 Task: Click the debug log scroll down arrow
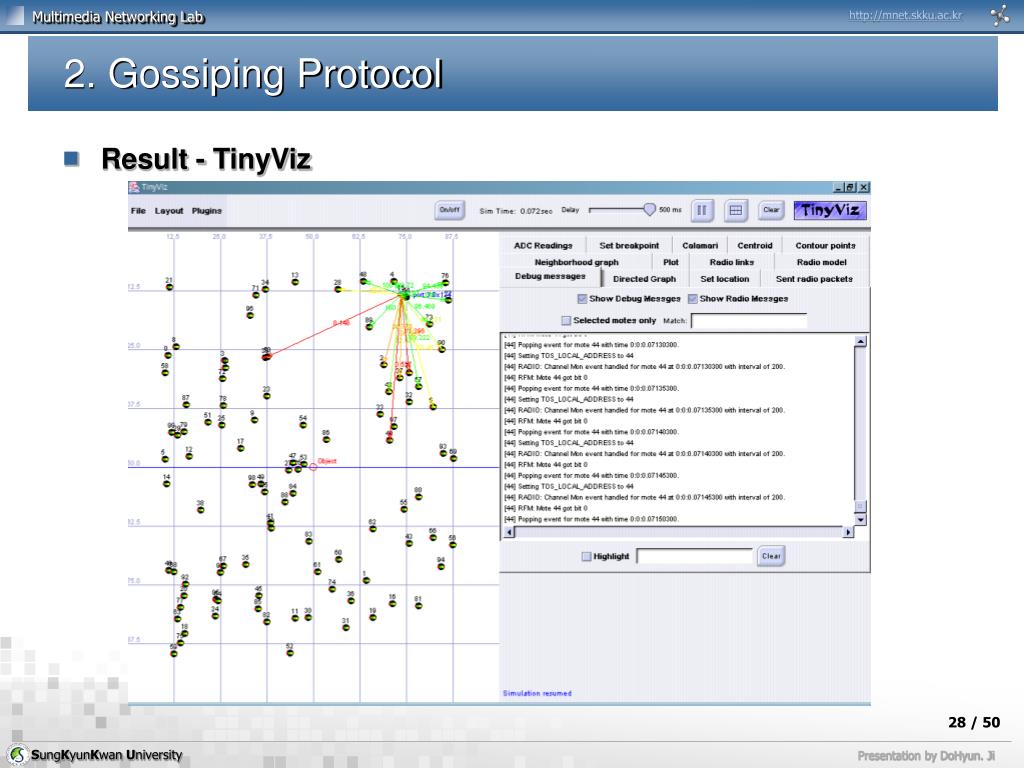[x=860, y=520]
